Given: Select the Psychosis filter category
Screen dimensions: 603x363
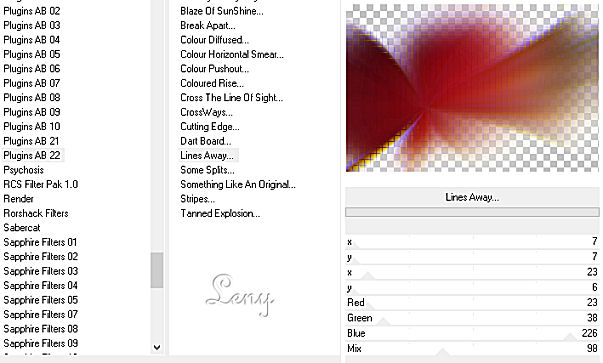Looking at the screenshot, I should [23, 170].
